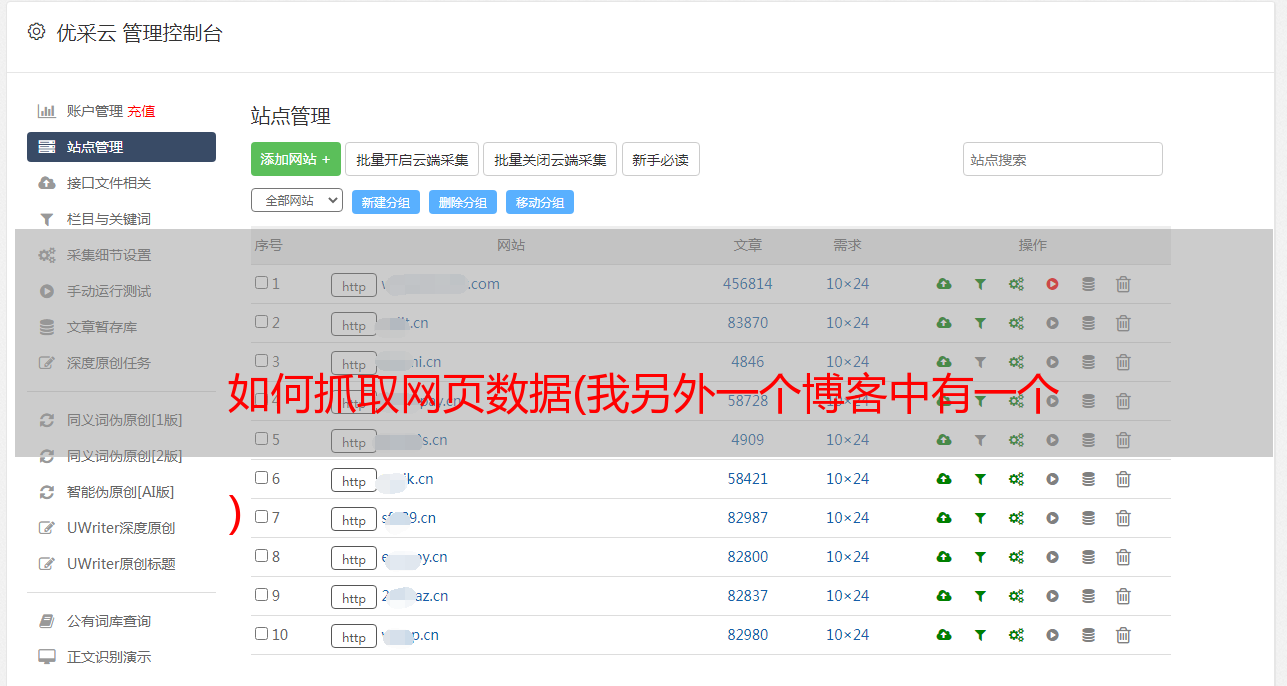The height and width of the screenshot is (686, 1287).
Task: Click the gear icon beside 优采云 管理控制台
Action: (x=37, y=32)
